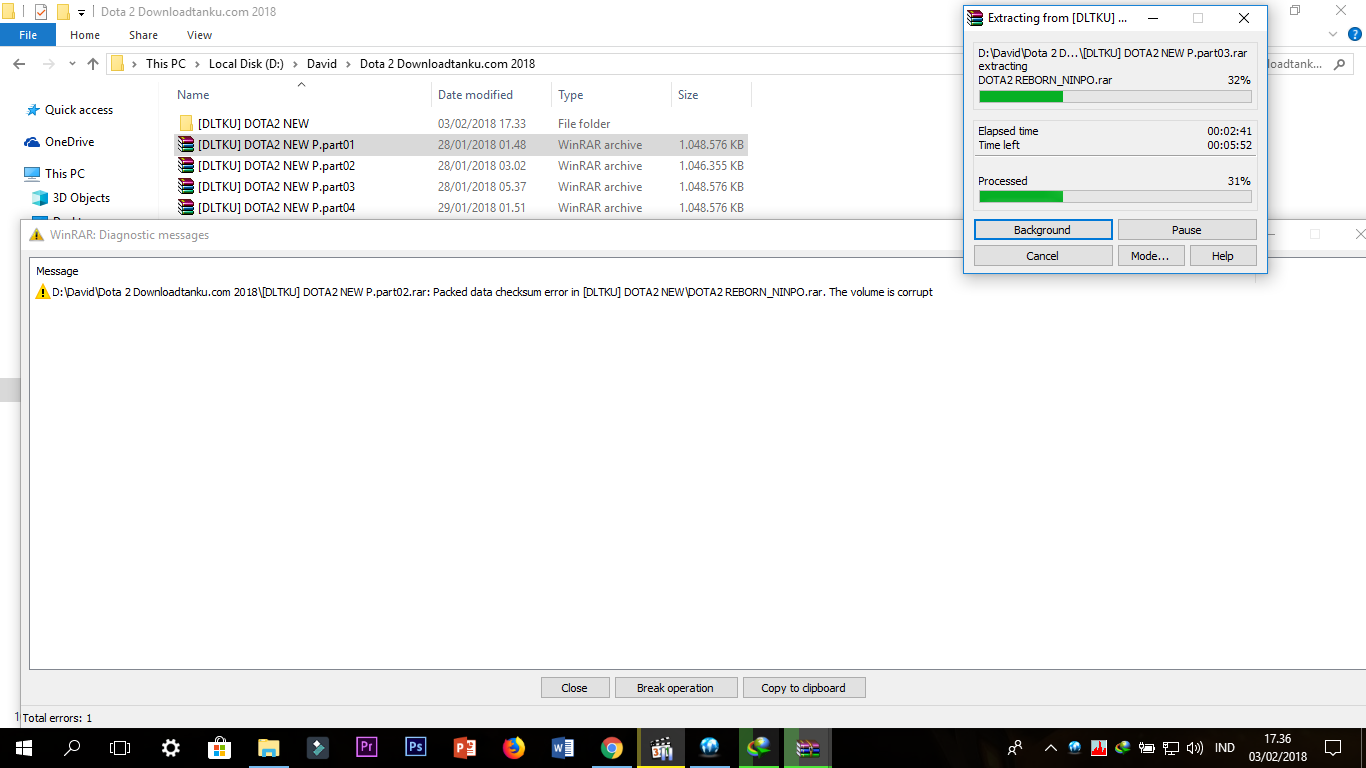Viewport: 1366px width, 768px height.
Task: Open Task View on the taskbar
Action: [120, 748]
